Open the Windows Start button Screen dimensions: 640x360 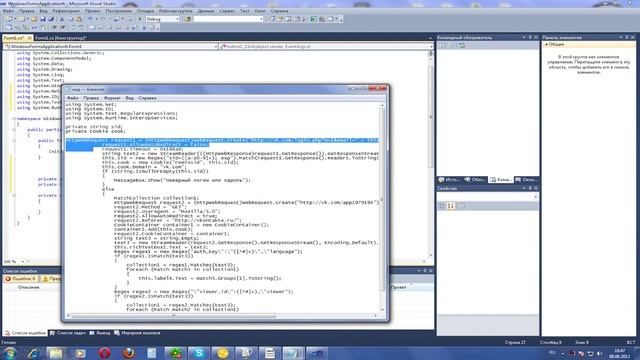[x=10, y=353]
